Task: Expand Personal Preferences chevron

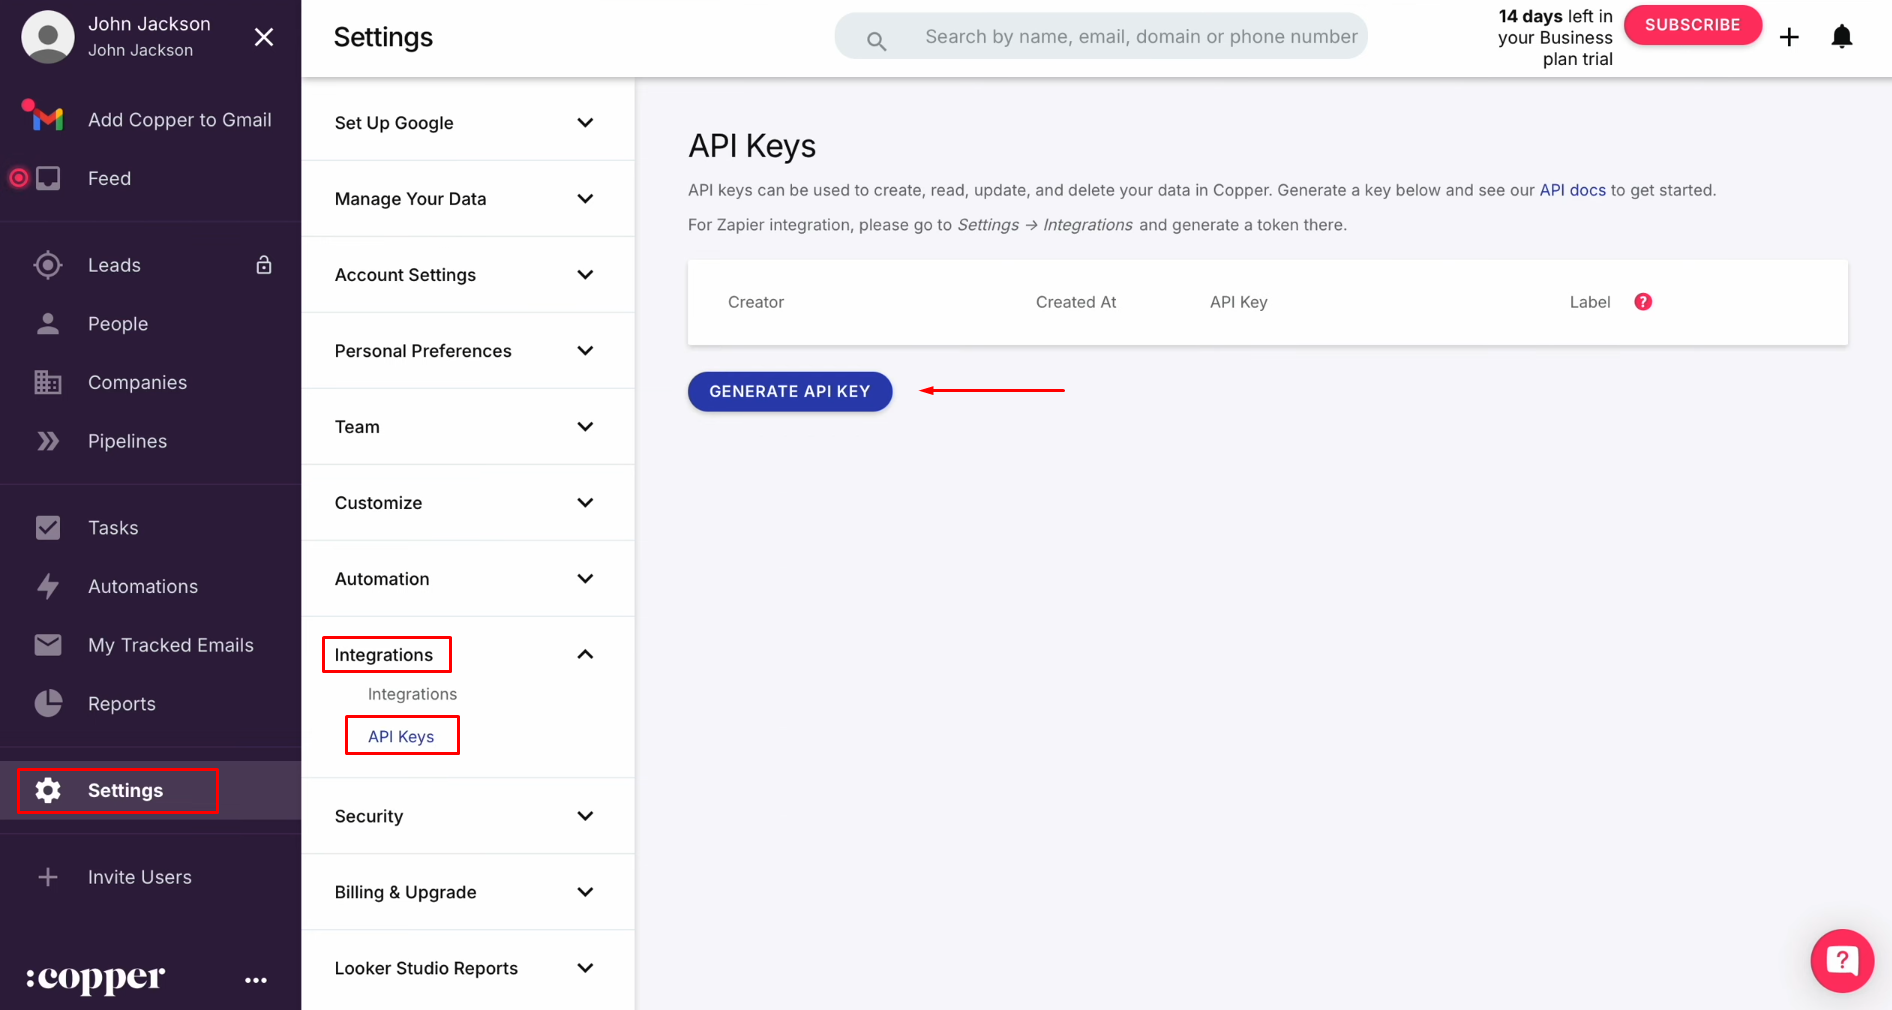Action: 586,351
